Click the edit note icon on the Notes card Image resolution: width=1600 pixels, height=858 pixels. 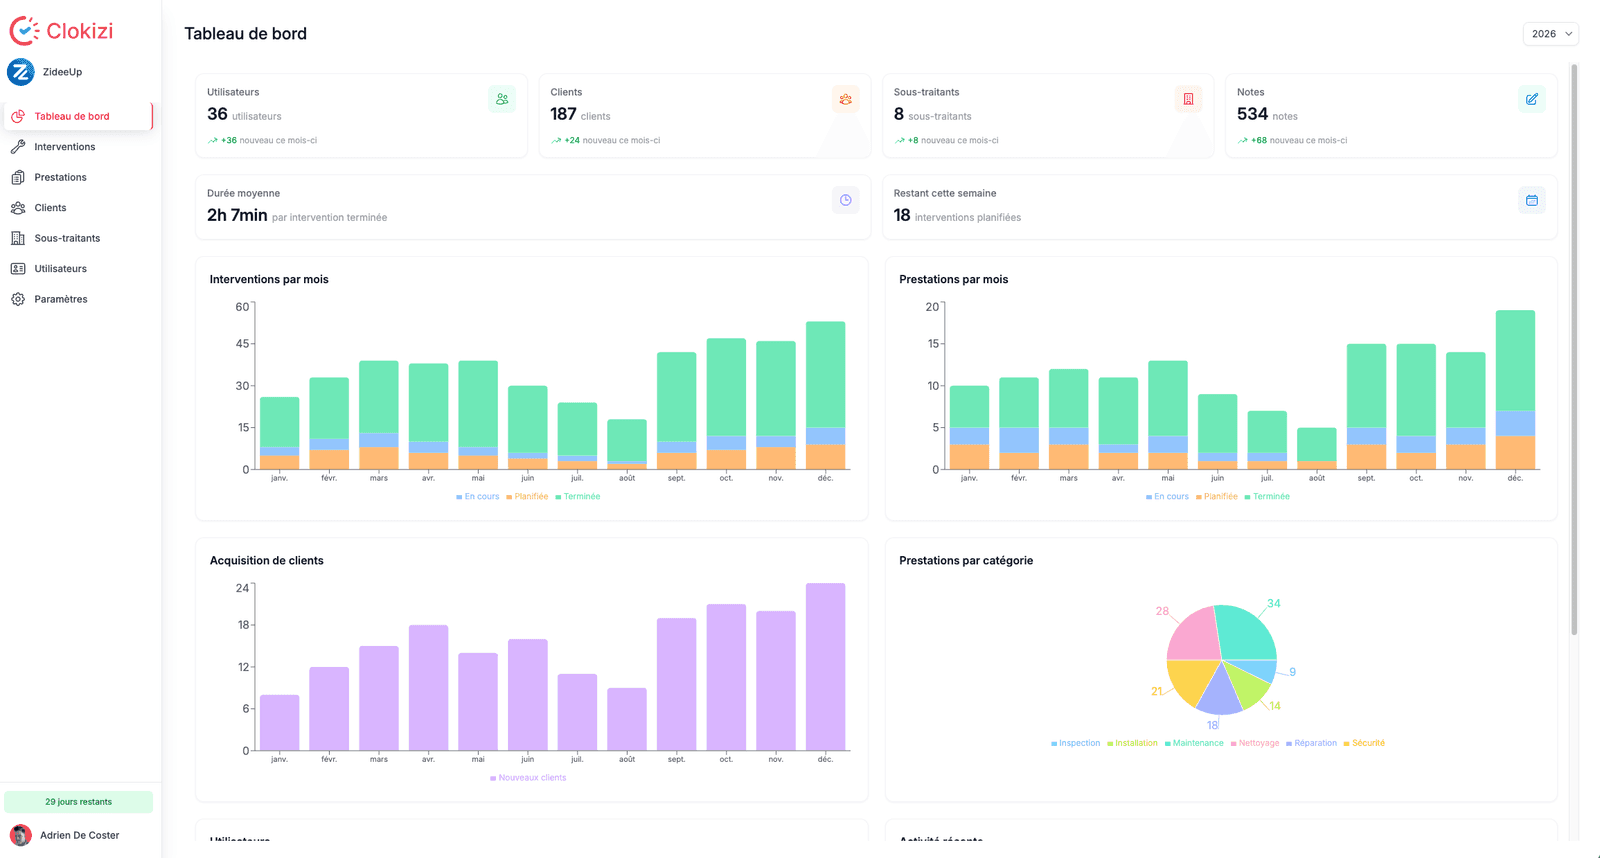coord(1531,99)
